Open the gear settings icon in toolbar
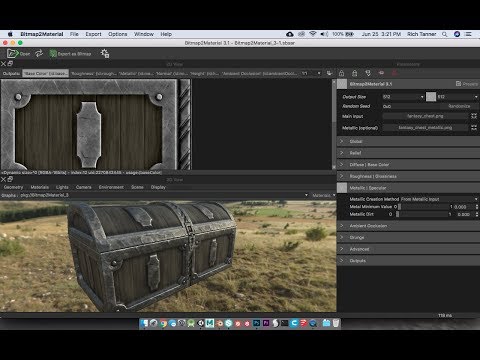The image size is (480, 360). coord(105,53)
